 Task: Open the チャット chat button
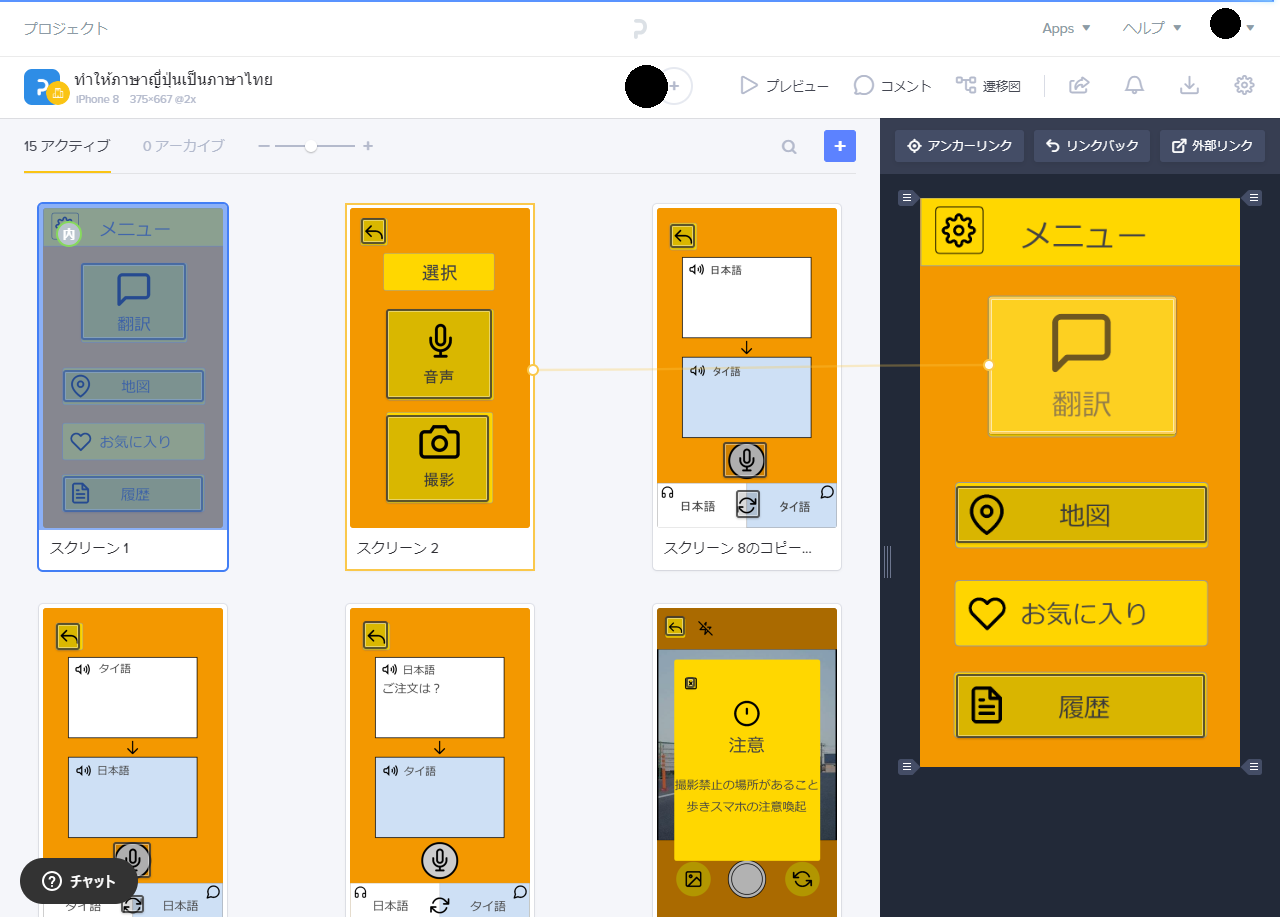coord(79,881)
